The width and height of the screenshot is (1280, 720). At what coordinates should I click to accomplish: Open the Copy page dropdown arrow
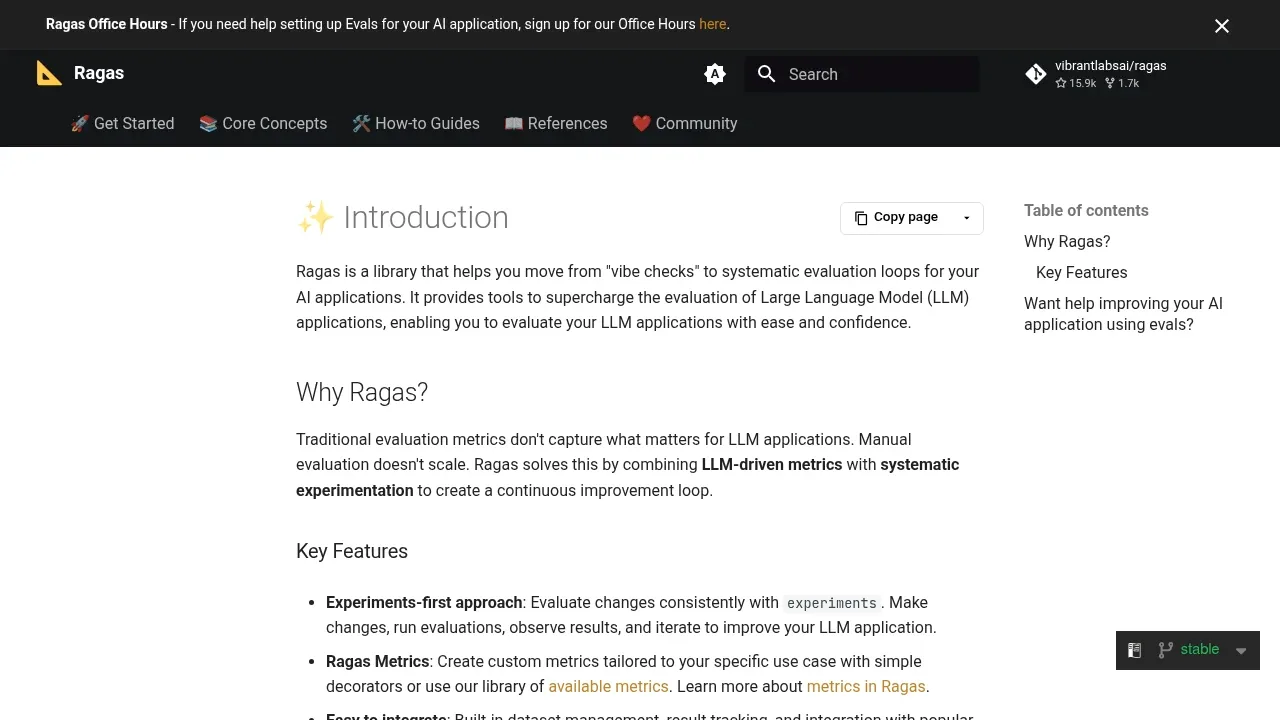tap(966, 218)
